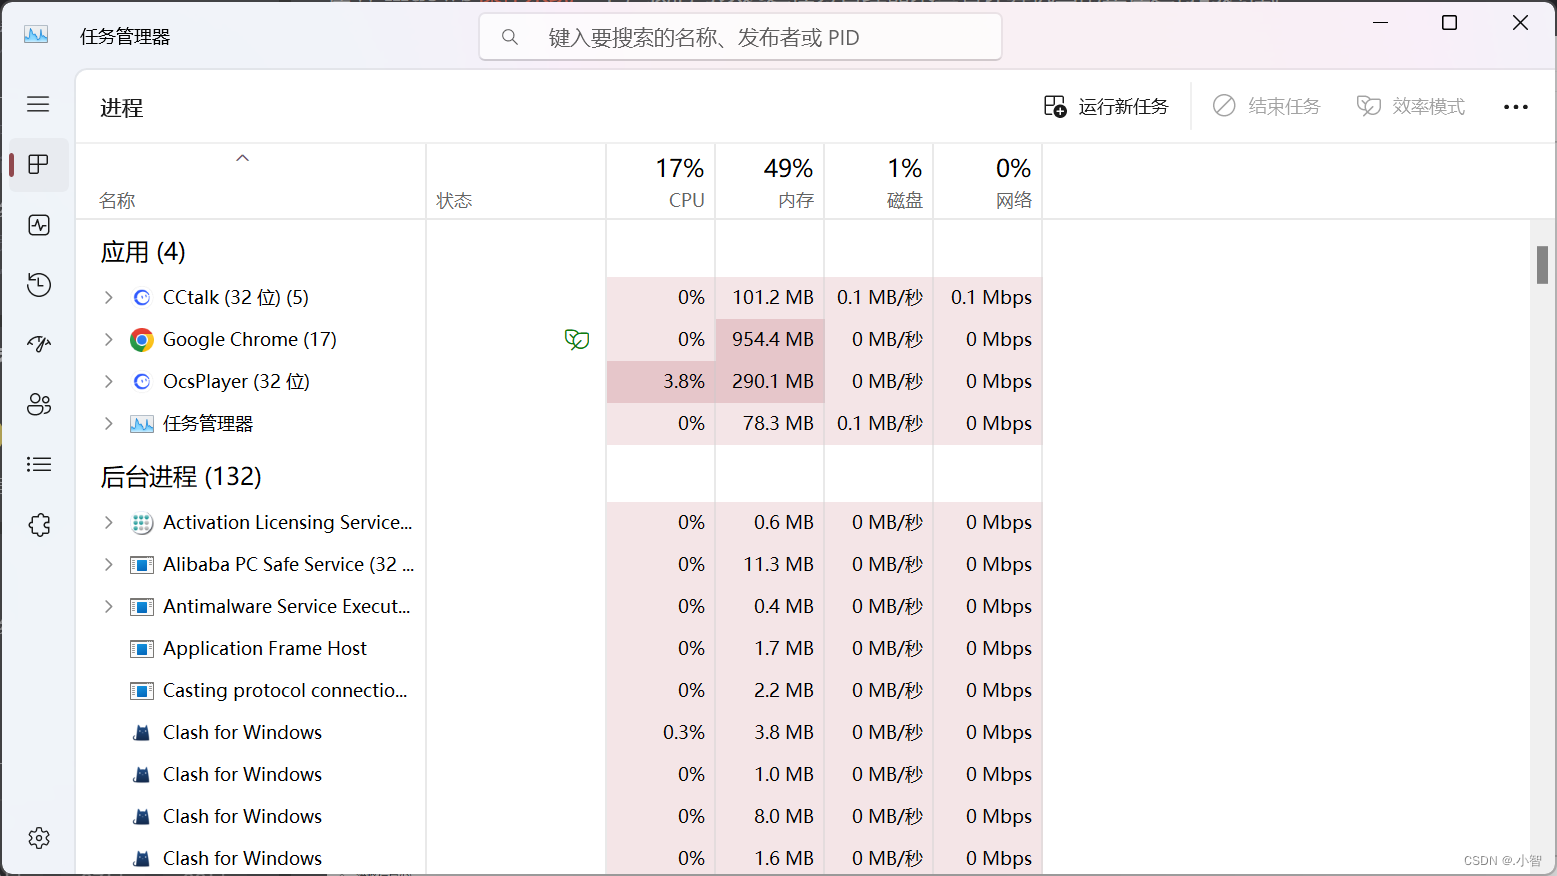Screen dimensions: 1557x876
Task: Click the 结束任务 button
Action: point(1267,106)
